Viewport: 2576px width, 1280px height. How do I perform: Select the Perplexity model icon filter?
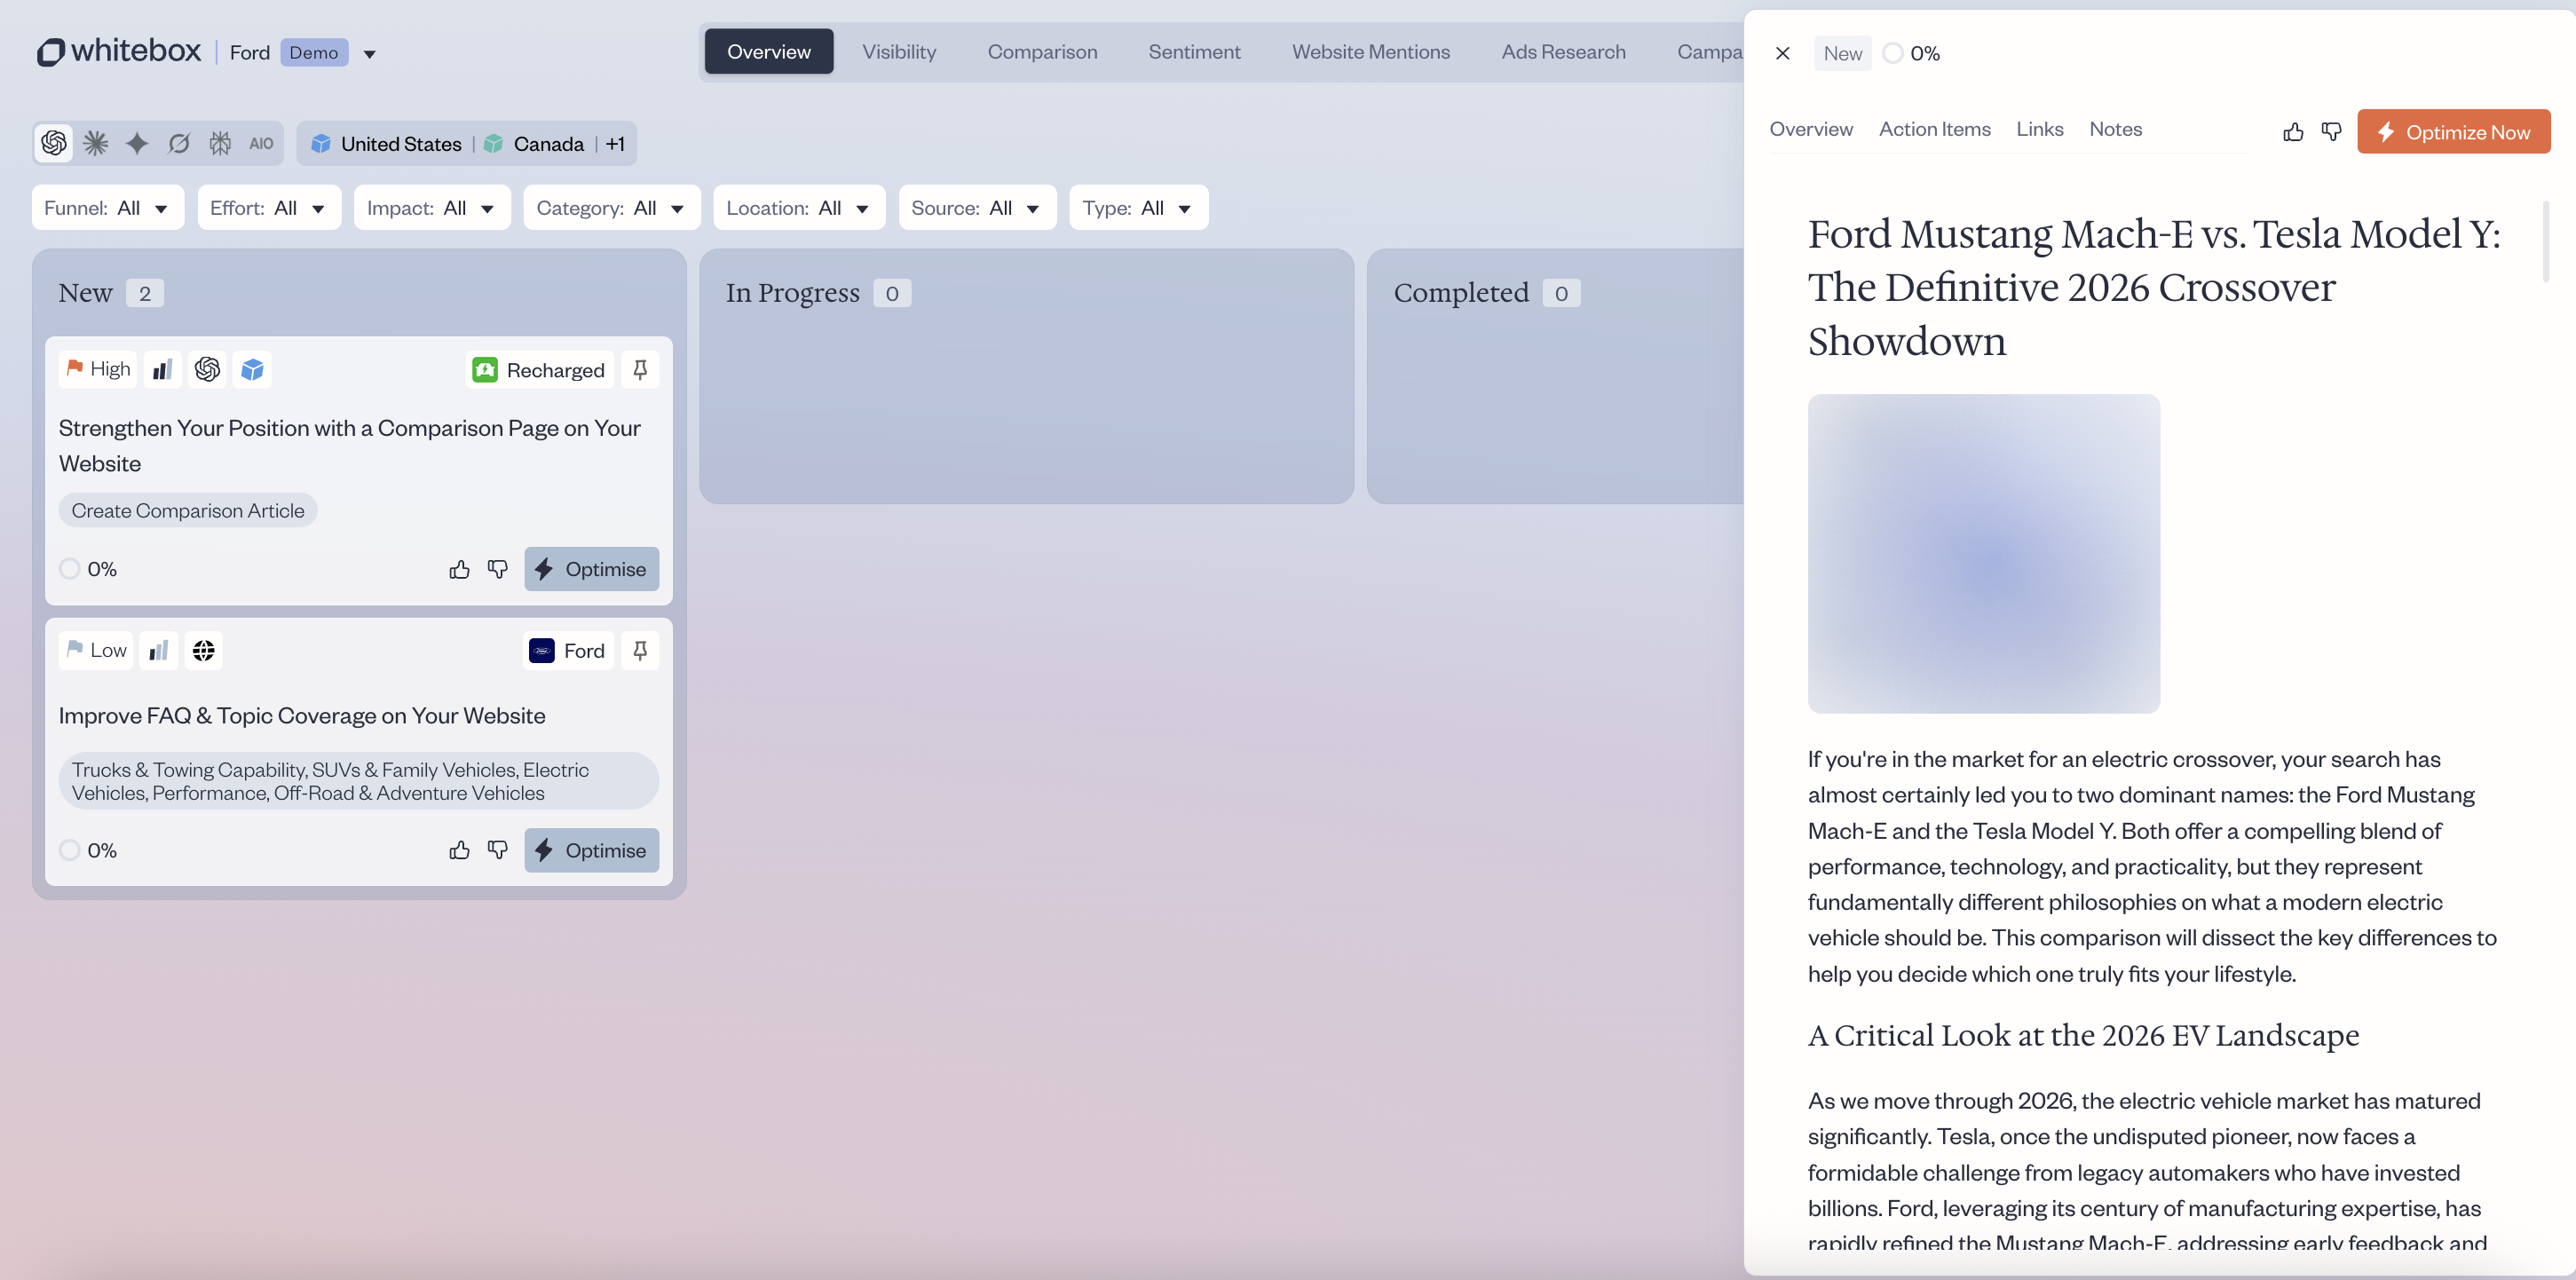[x=220, y=143]
